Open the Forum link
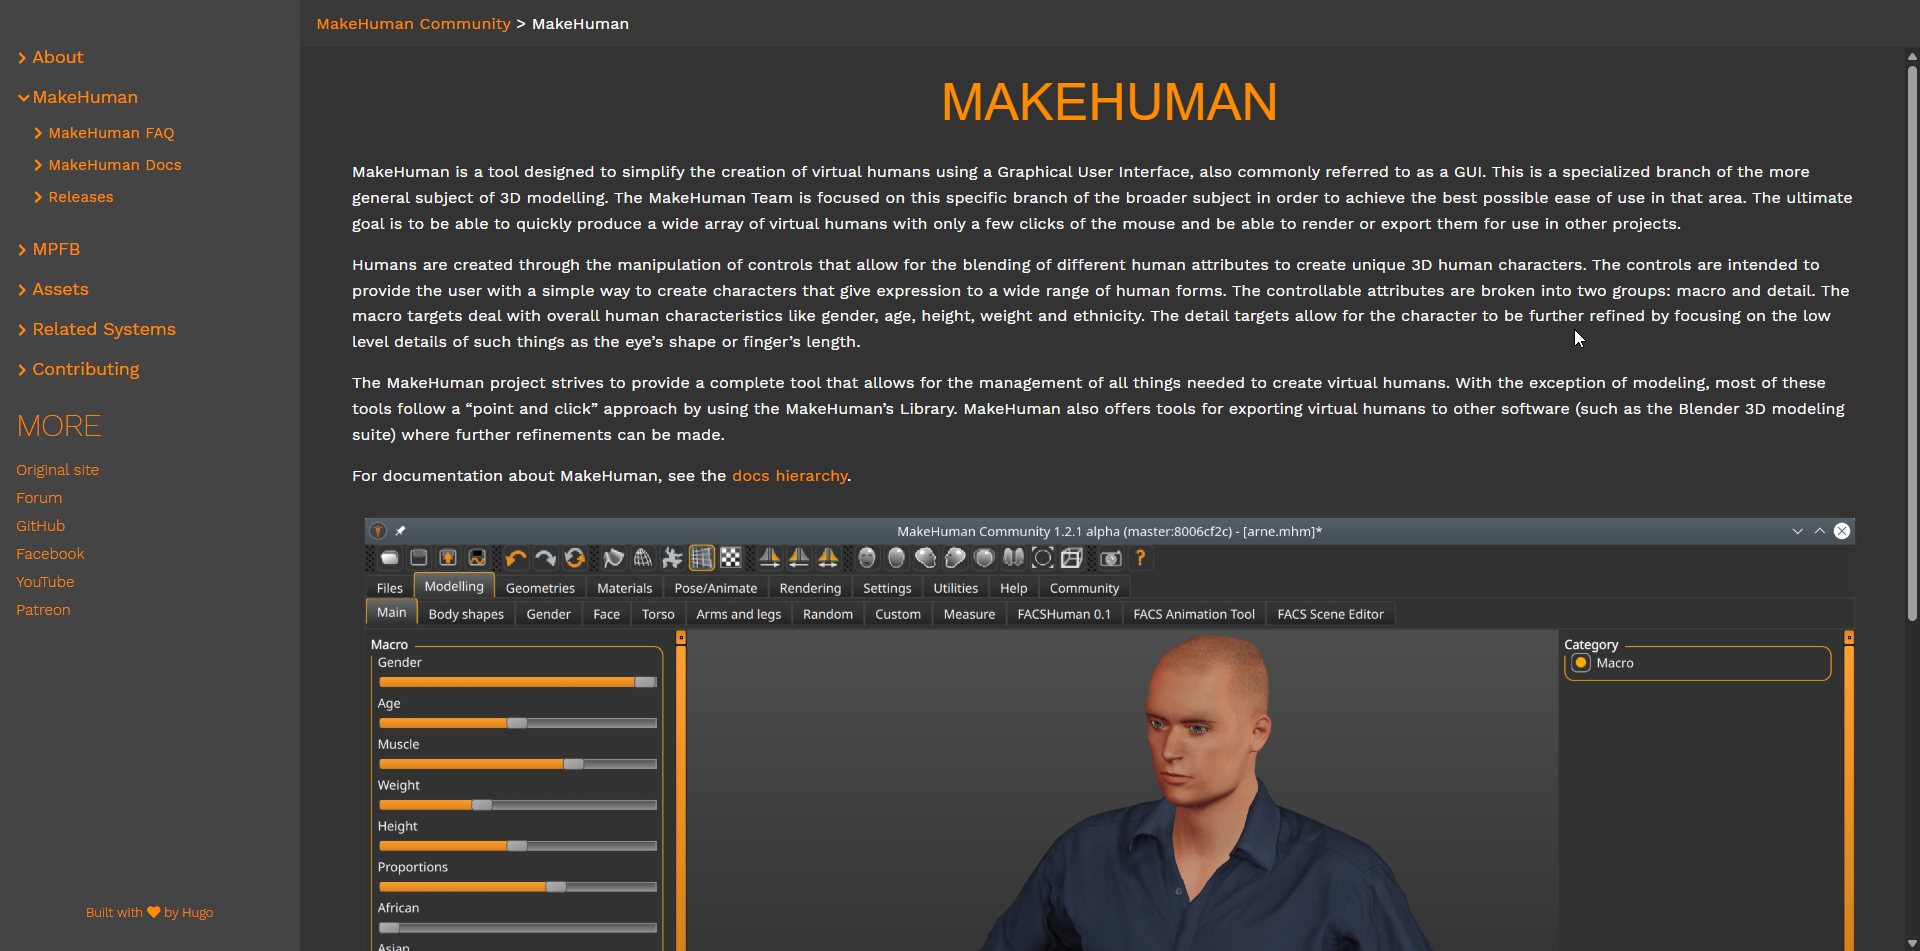Screen dimensions: 1920x951 [39, 498]
